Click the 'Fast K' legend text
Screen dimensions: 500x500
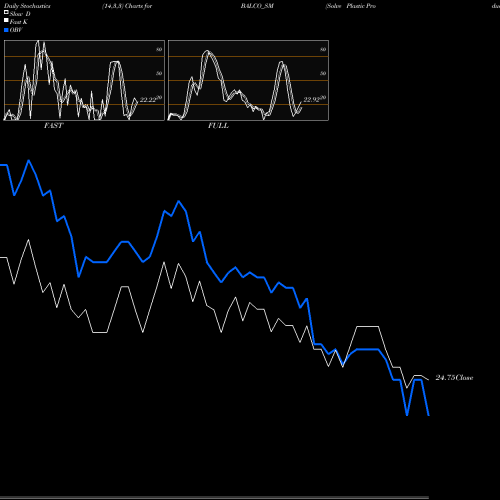[x=19, y=22]
